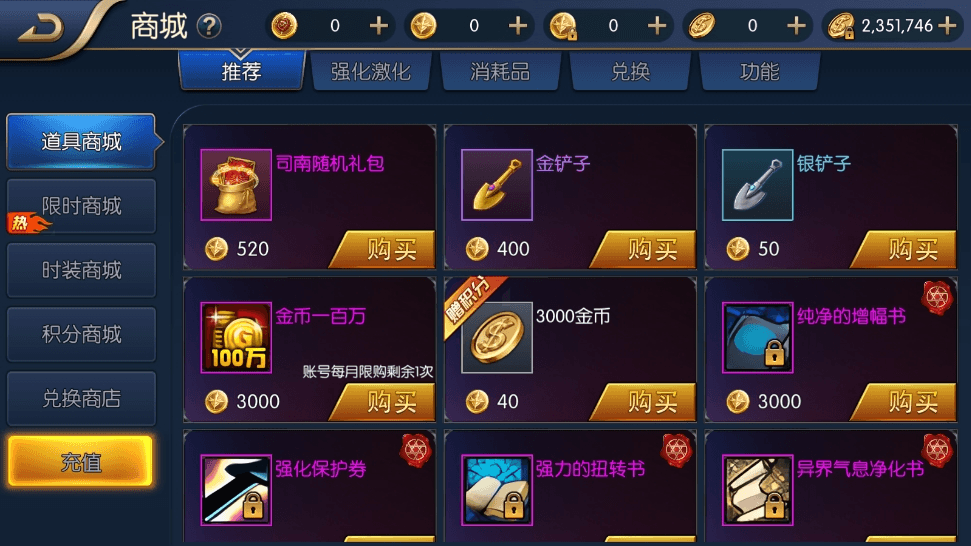Open the help question mark next to 商城
Viewport: 971px width, 546px height.
209,26
